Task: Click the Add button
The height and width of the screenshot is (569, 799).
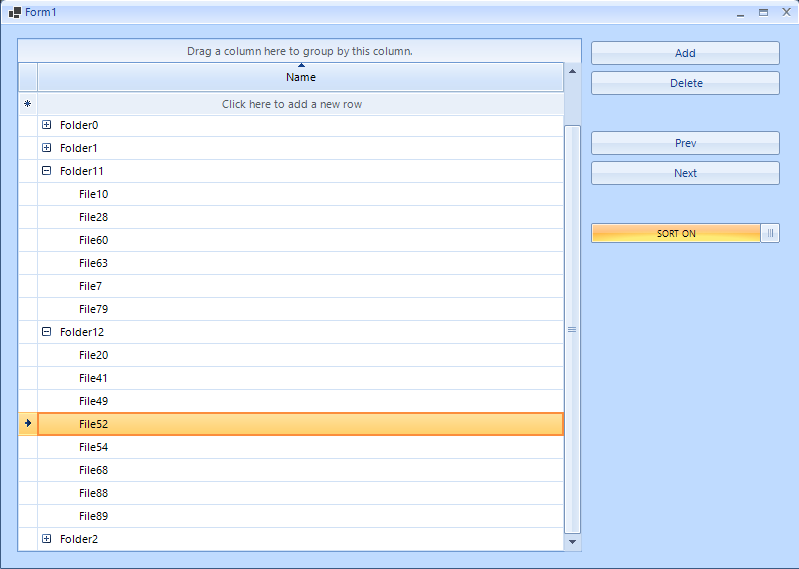Action: click(x=685, y=53)
